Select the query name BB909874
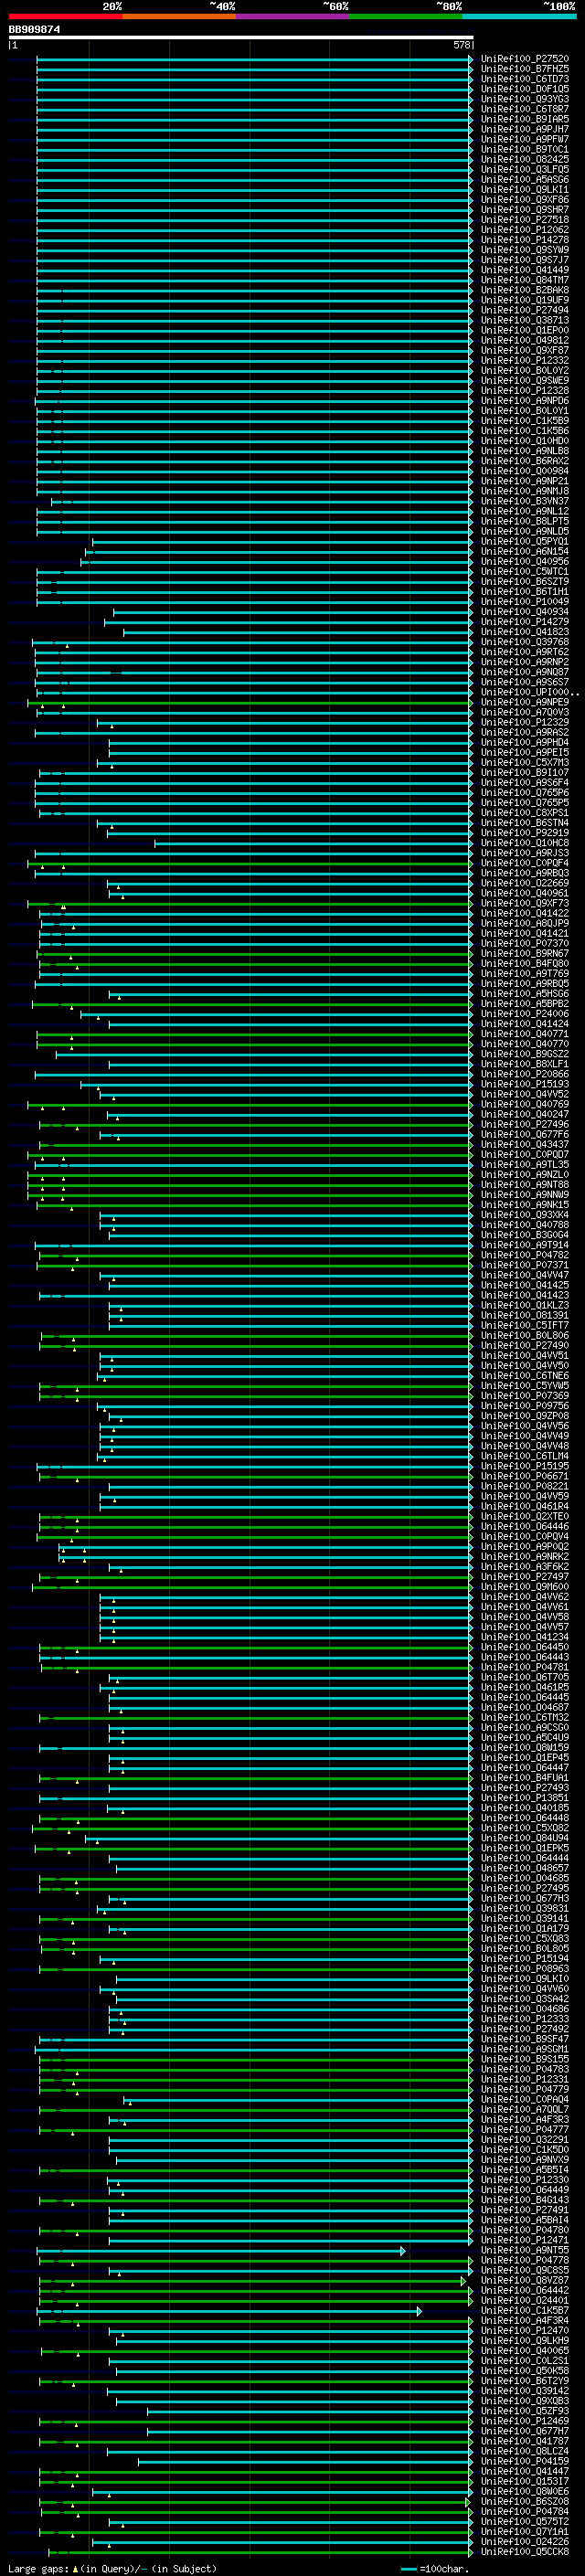The image size is (585, 2576). tap(34, 29)
